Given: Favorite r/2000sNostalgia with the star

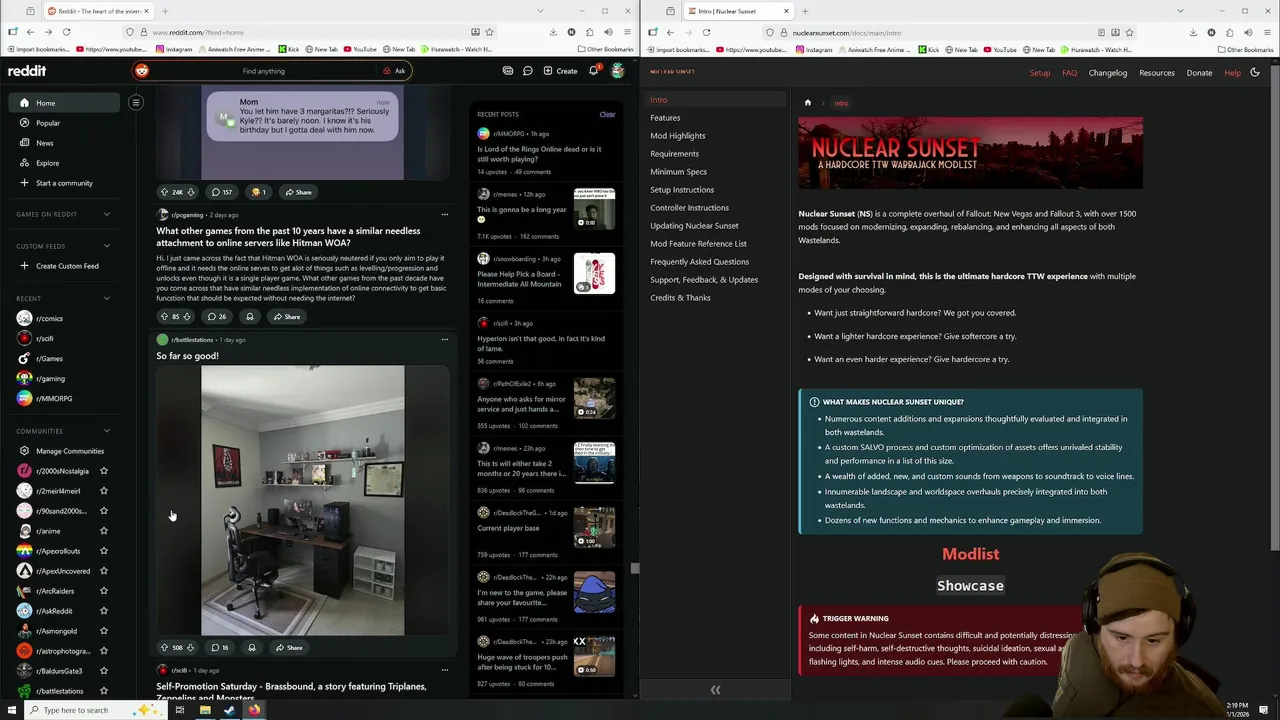Looking at the screenshot, I should [x=104, y=471].
